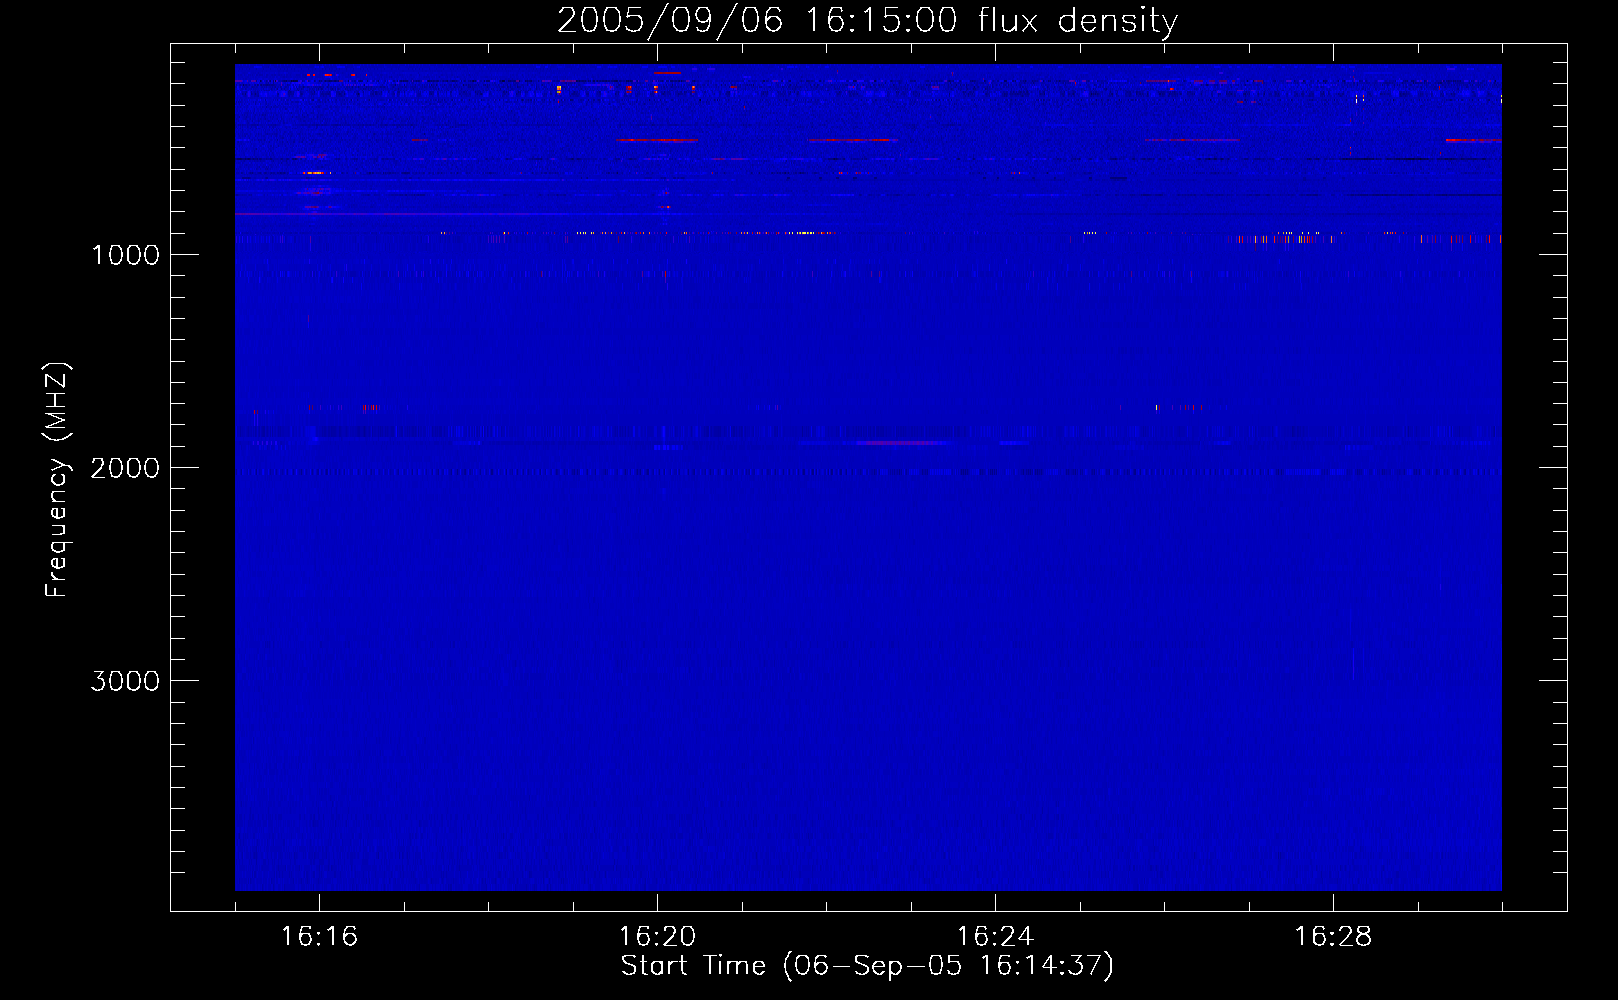Viewport: 1618px width, 1000px height.
Task: Click the 16:28 time tick label
Action: [x=1333, y=937]
